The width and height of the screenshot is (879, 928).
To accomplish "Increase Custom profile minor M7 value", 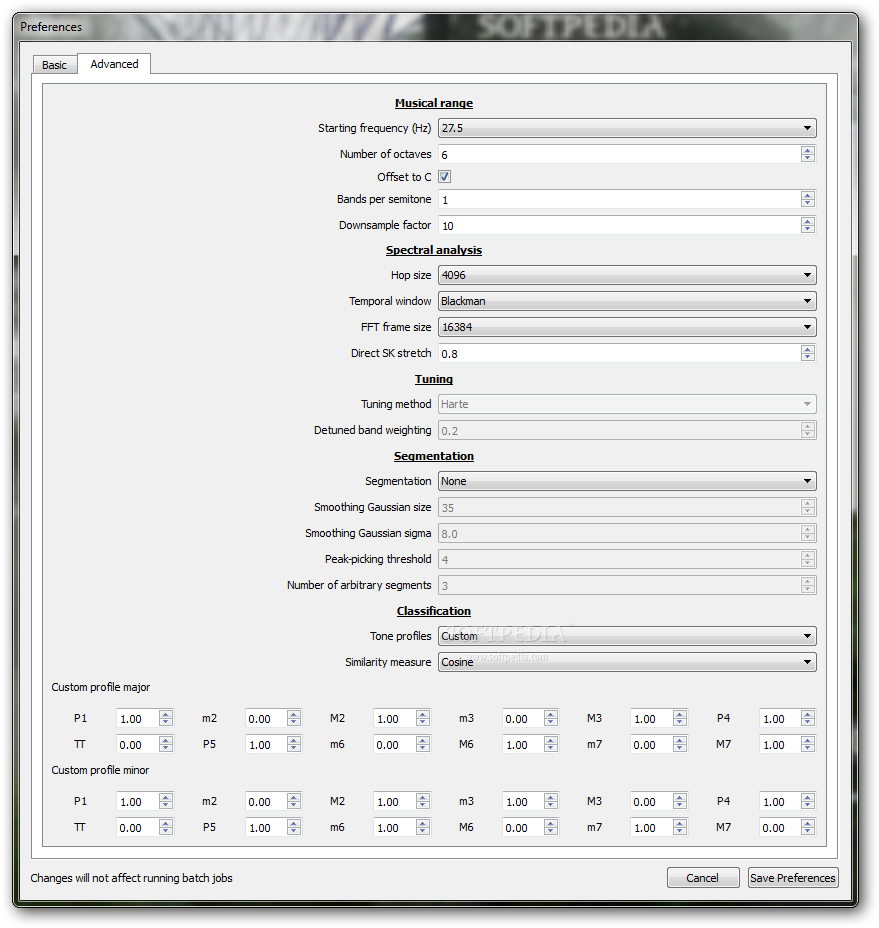I will (x=807, y=823).
